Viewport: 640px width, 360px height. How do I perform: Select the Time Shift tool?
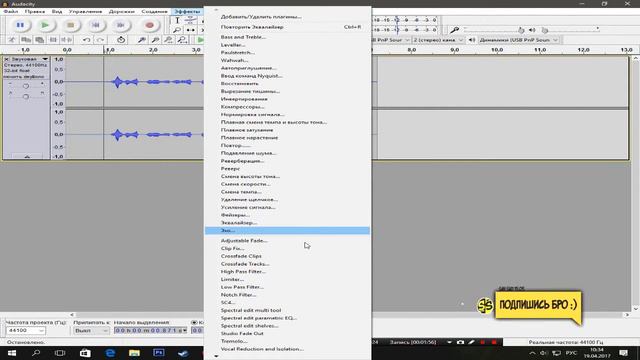(x=190, y=30)
